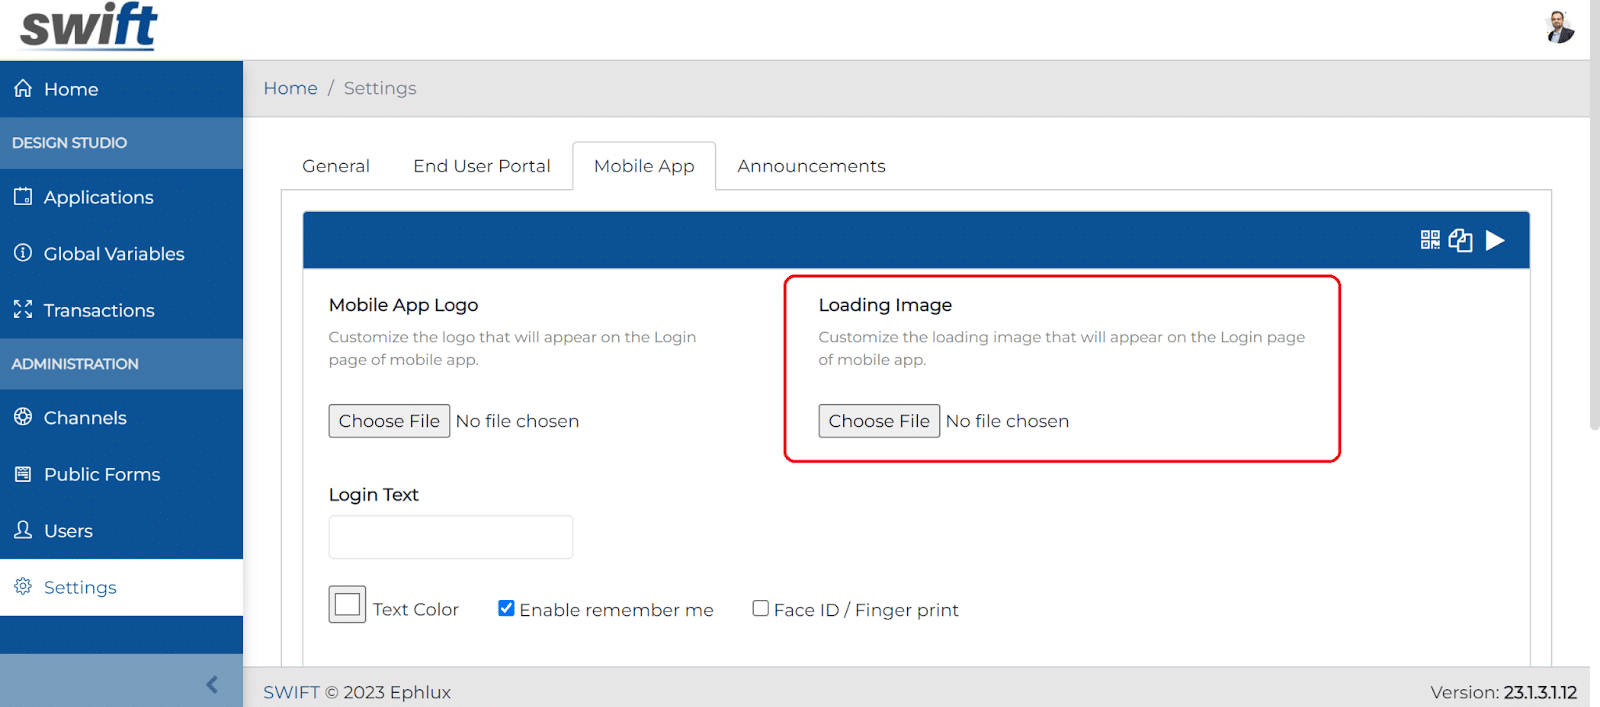Open the Text Color swatch picker
This screenshot has height=707, width=1600.
347,605
